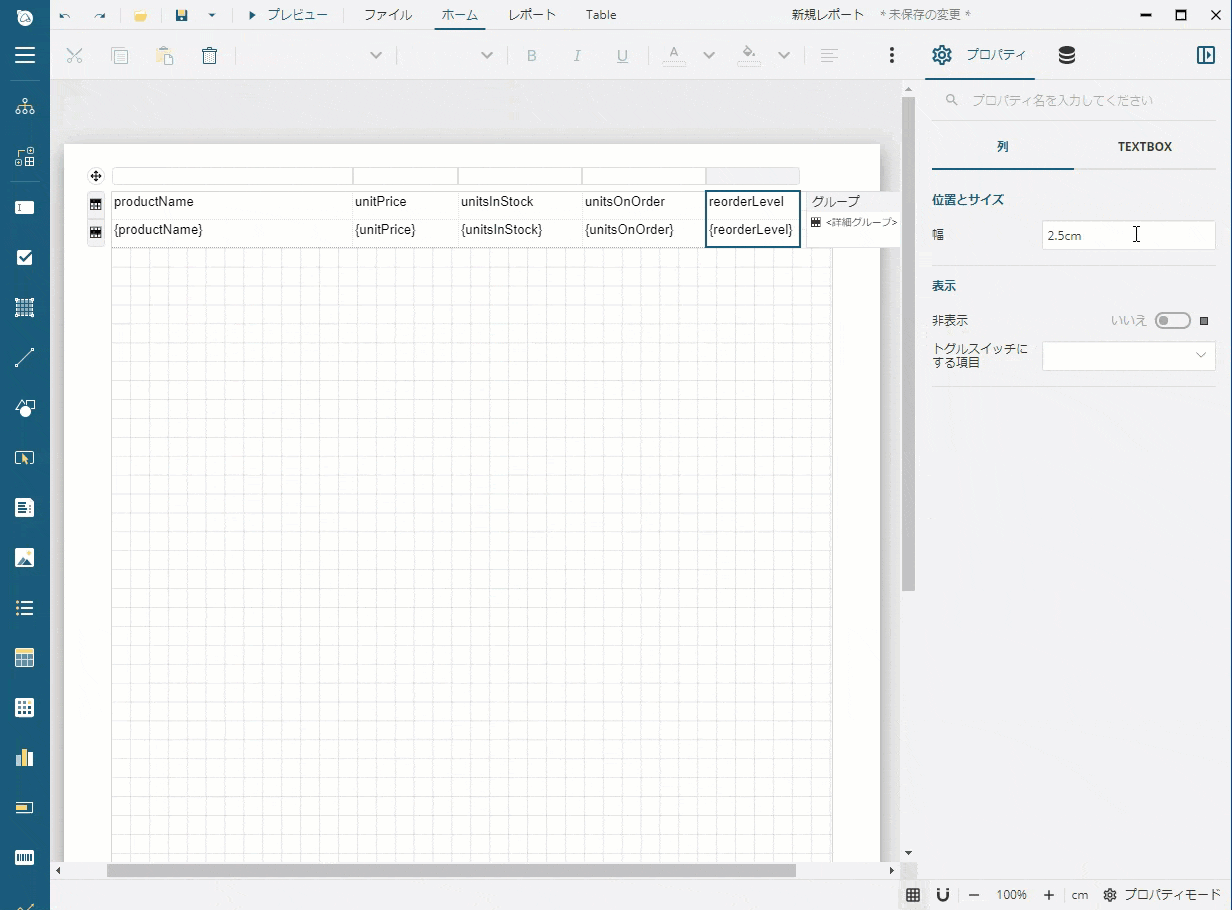Click the 幅 width field with 2.5cm
The image size is (1232, 910).
tap(1128, 236)
